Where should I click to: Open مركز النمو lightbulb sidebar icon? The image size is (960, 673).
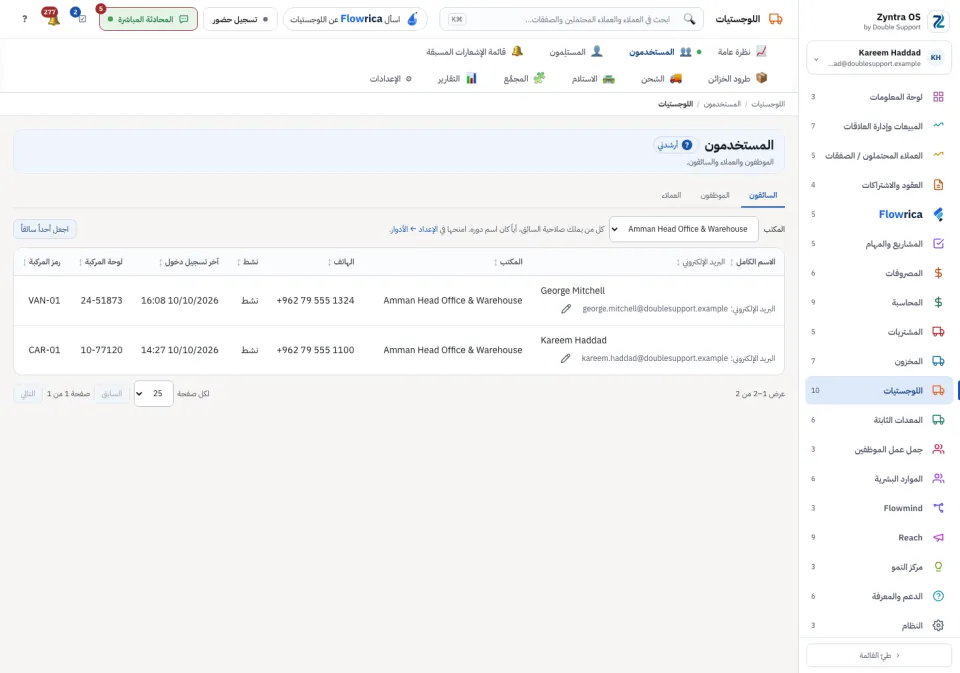938,567
